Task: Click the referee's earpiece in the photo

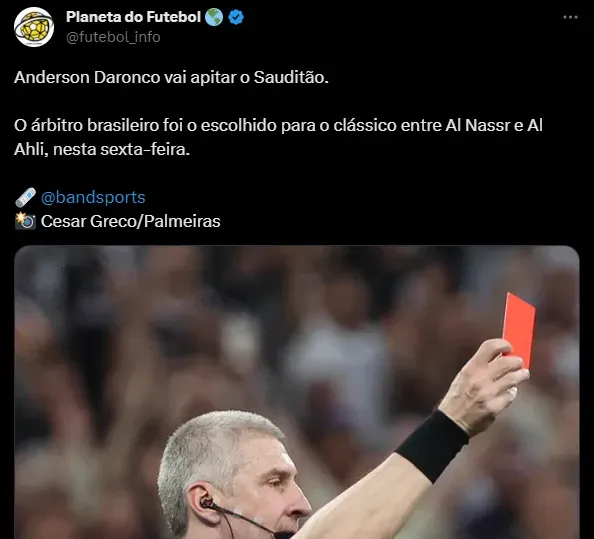Action: pyautogui.click(x=208, y=503)
